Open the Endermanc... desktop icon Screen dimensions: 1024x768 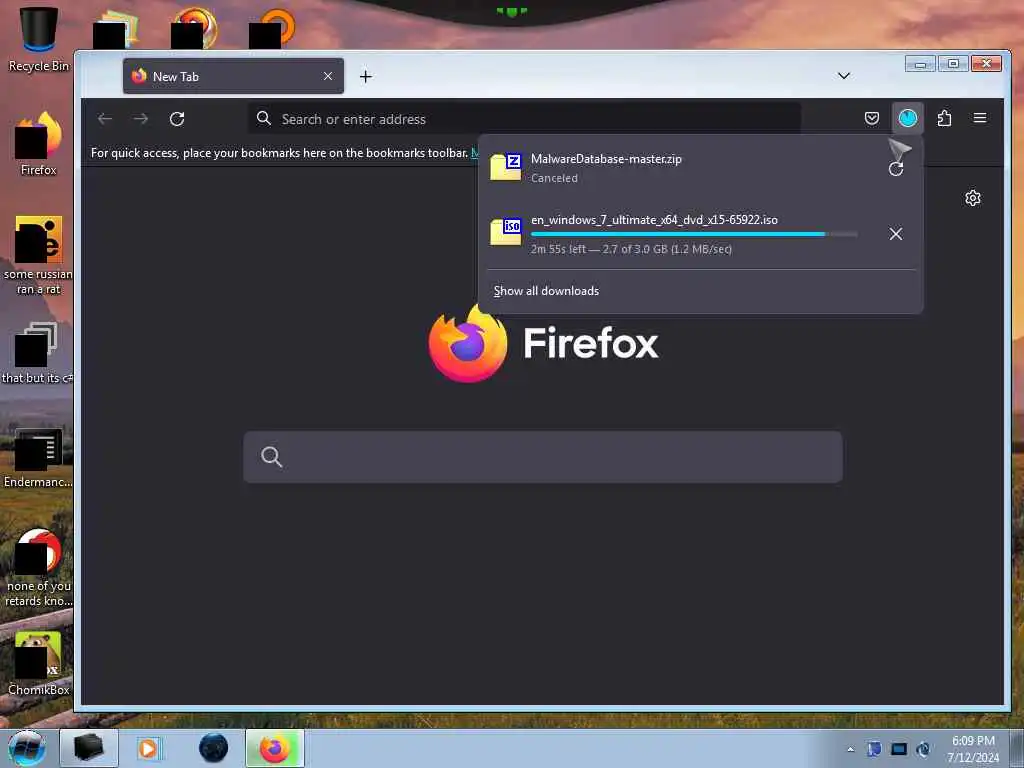pyautogui.click(x=38, y=458)
